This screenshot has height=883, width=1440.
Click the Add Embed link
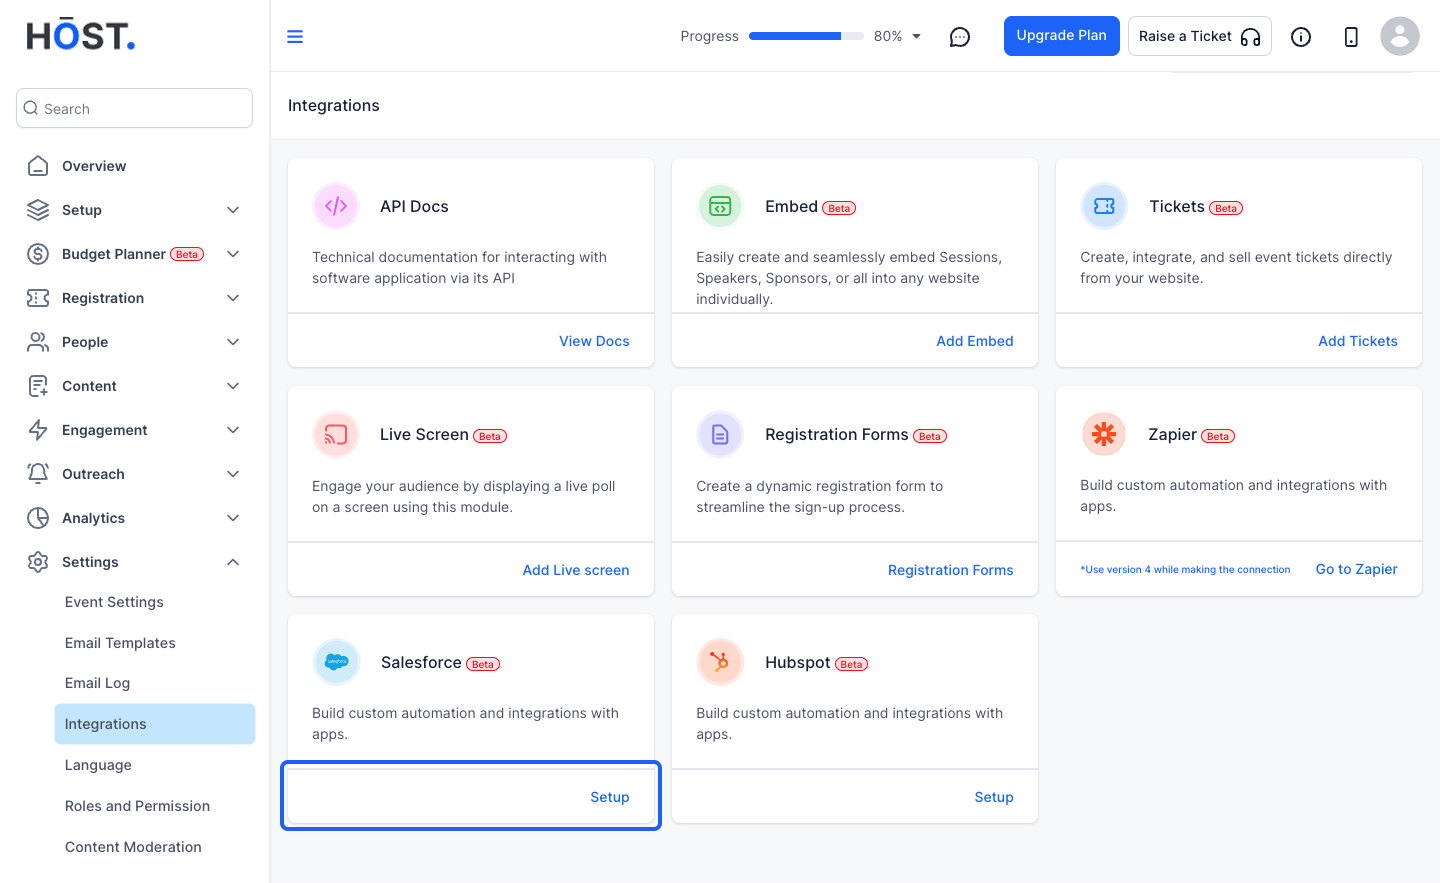point(975,341)
